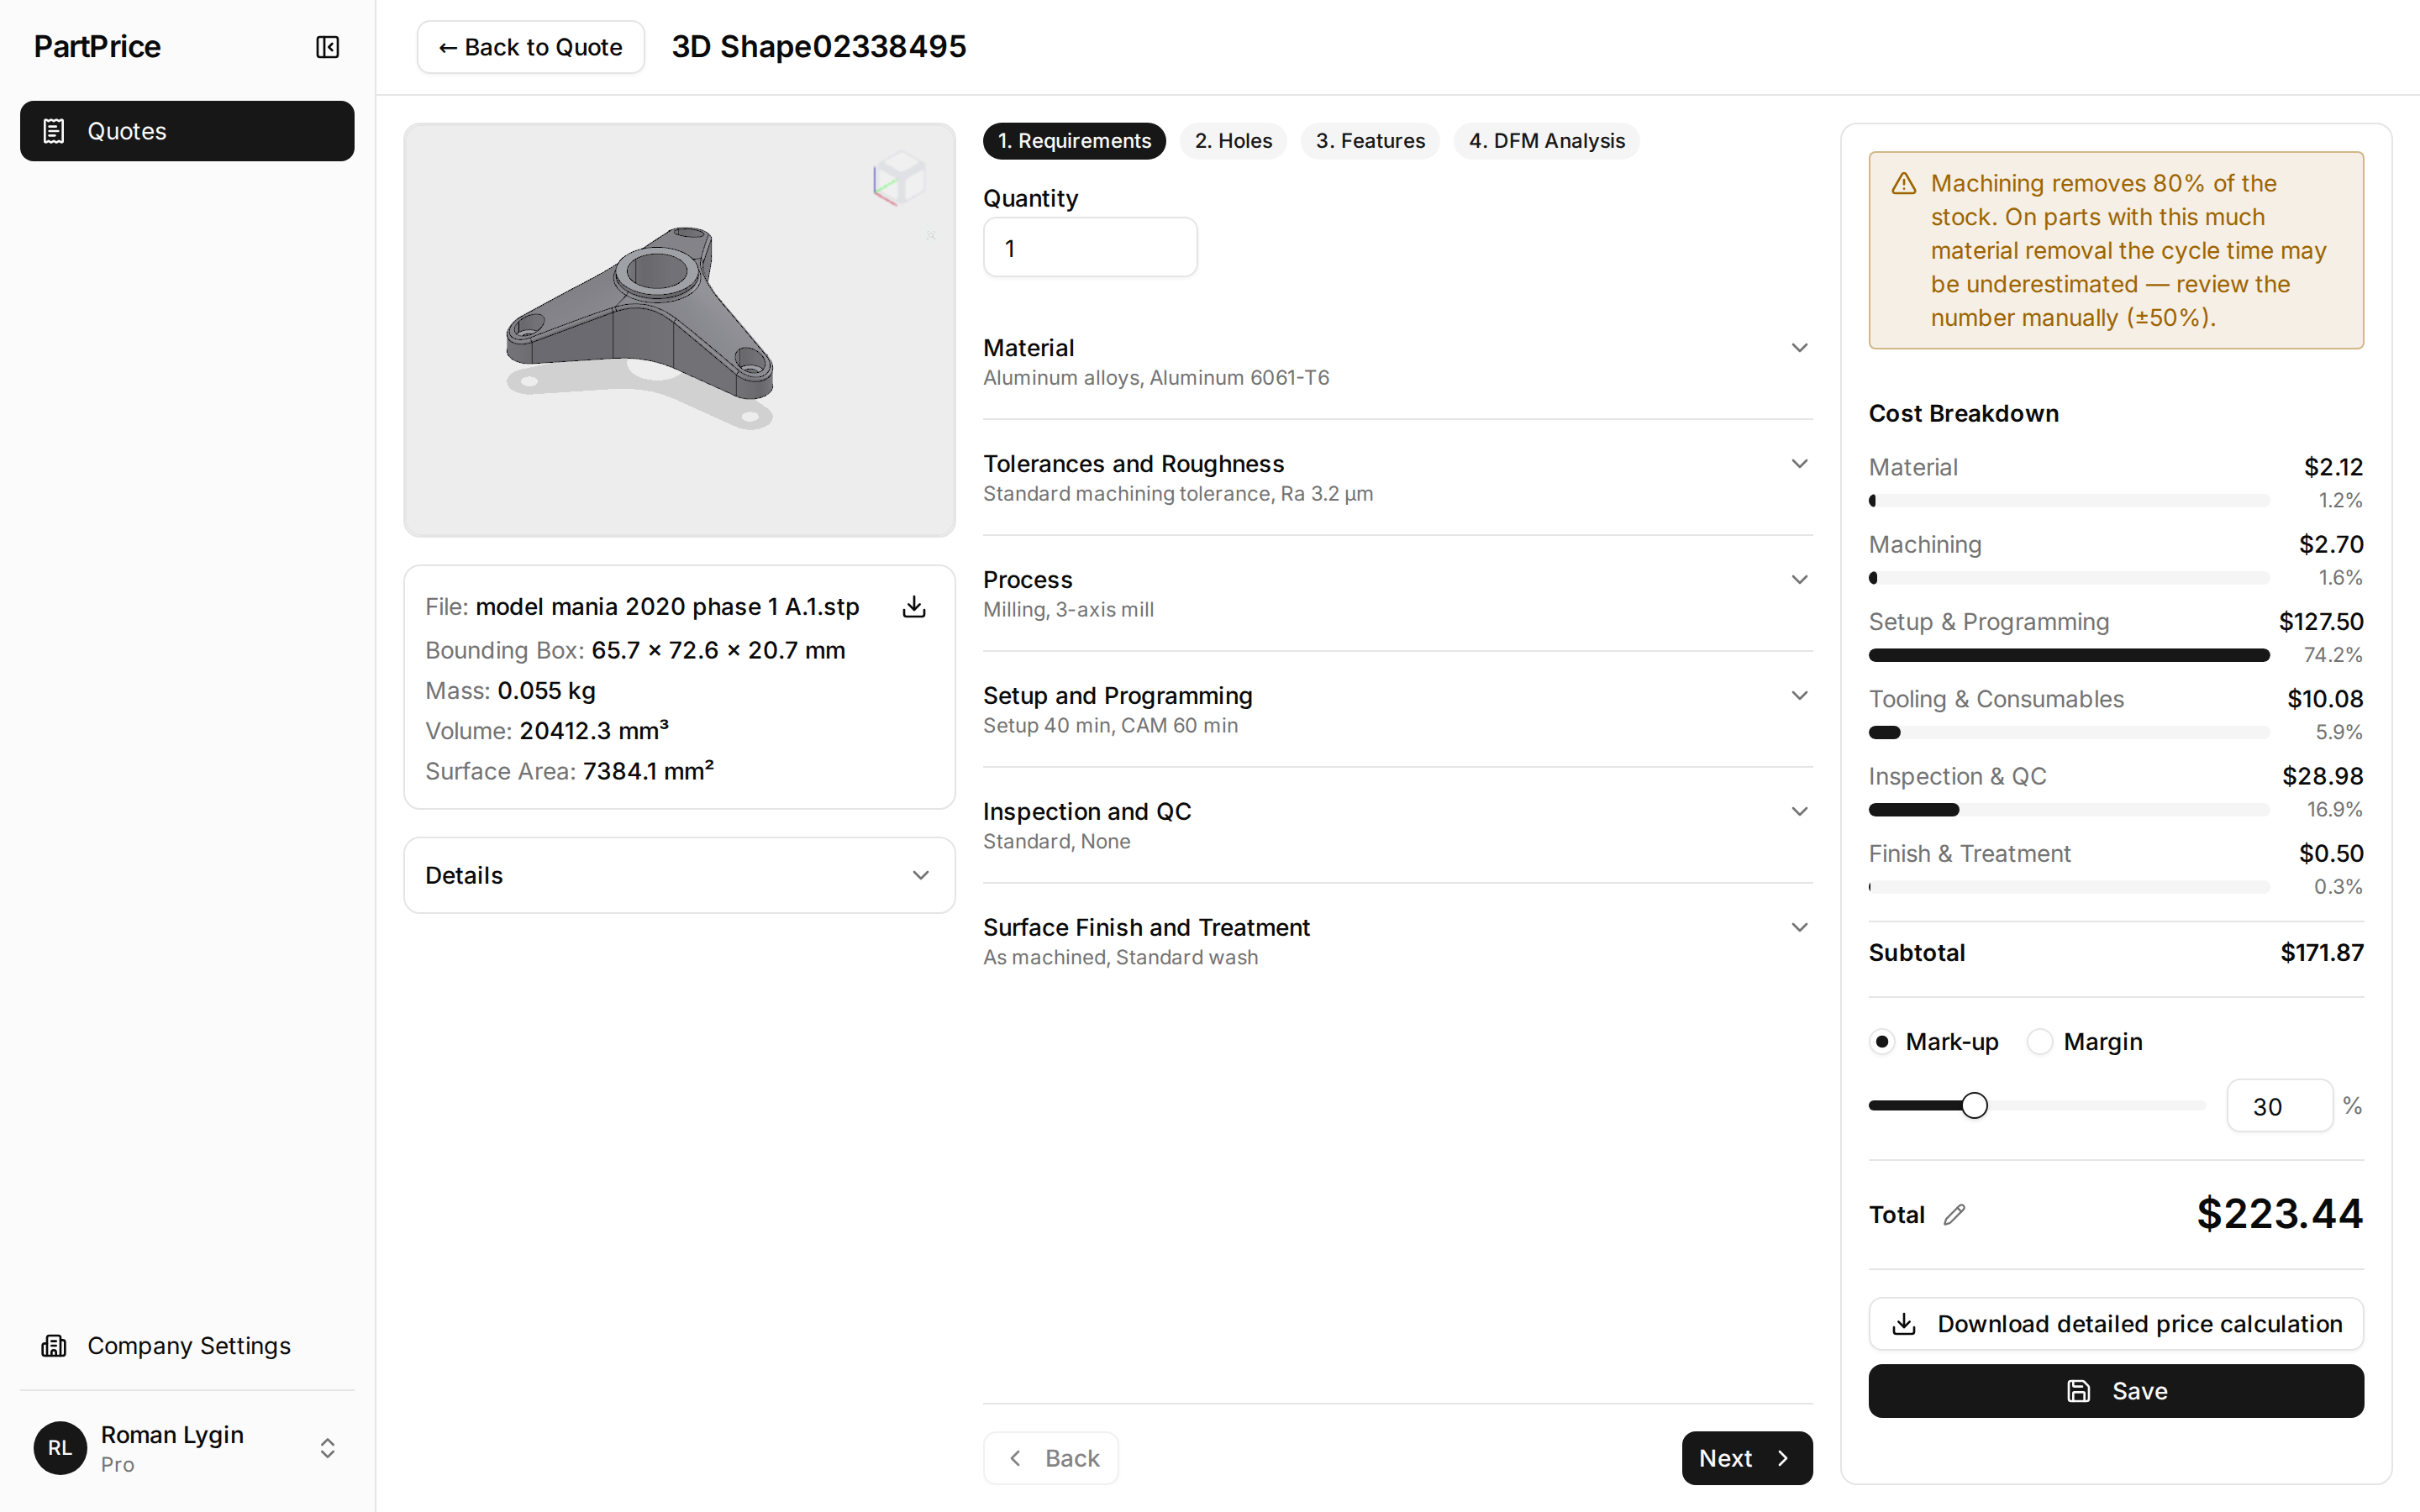The width and height of the screenshot is (2420, 1512).
Task: Expand Inspection and QC section
Action: pos(1398,825)
